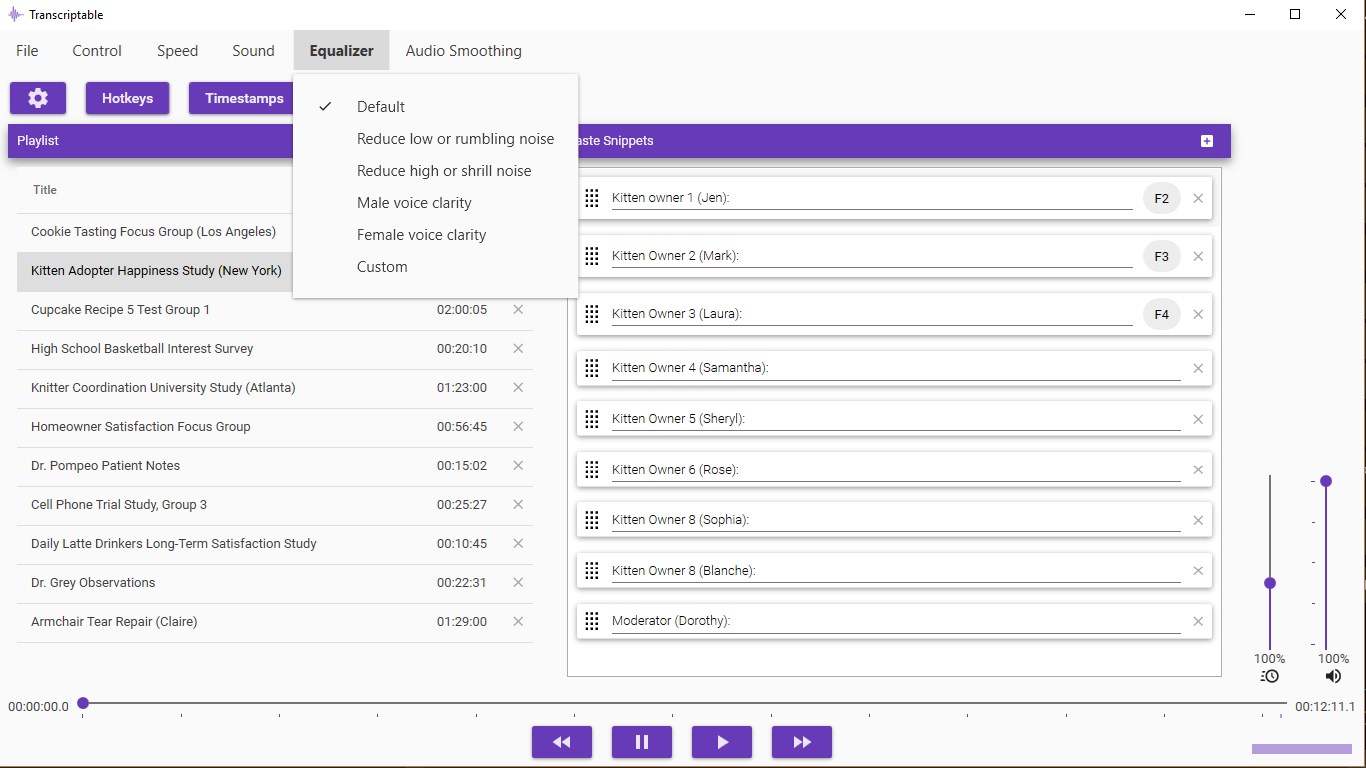Screen dimensions: 1366x768
Task: Click the 00:56:45 duration of Homeowner Satisfaction
Action: (462, 427)
